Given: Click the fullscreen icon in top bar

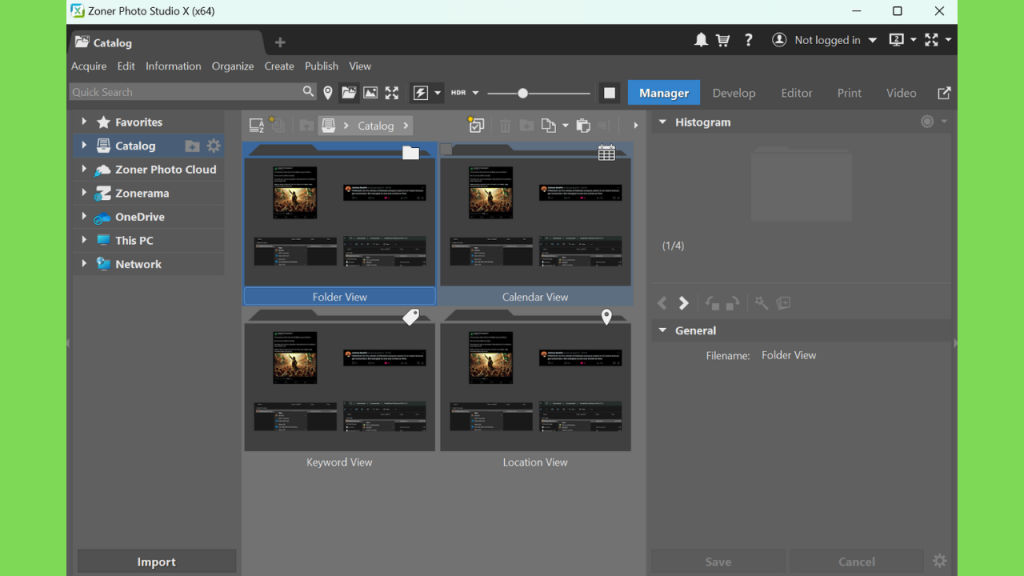Looking at the screenshot, I should (x=931, y=40).
